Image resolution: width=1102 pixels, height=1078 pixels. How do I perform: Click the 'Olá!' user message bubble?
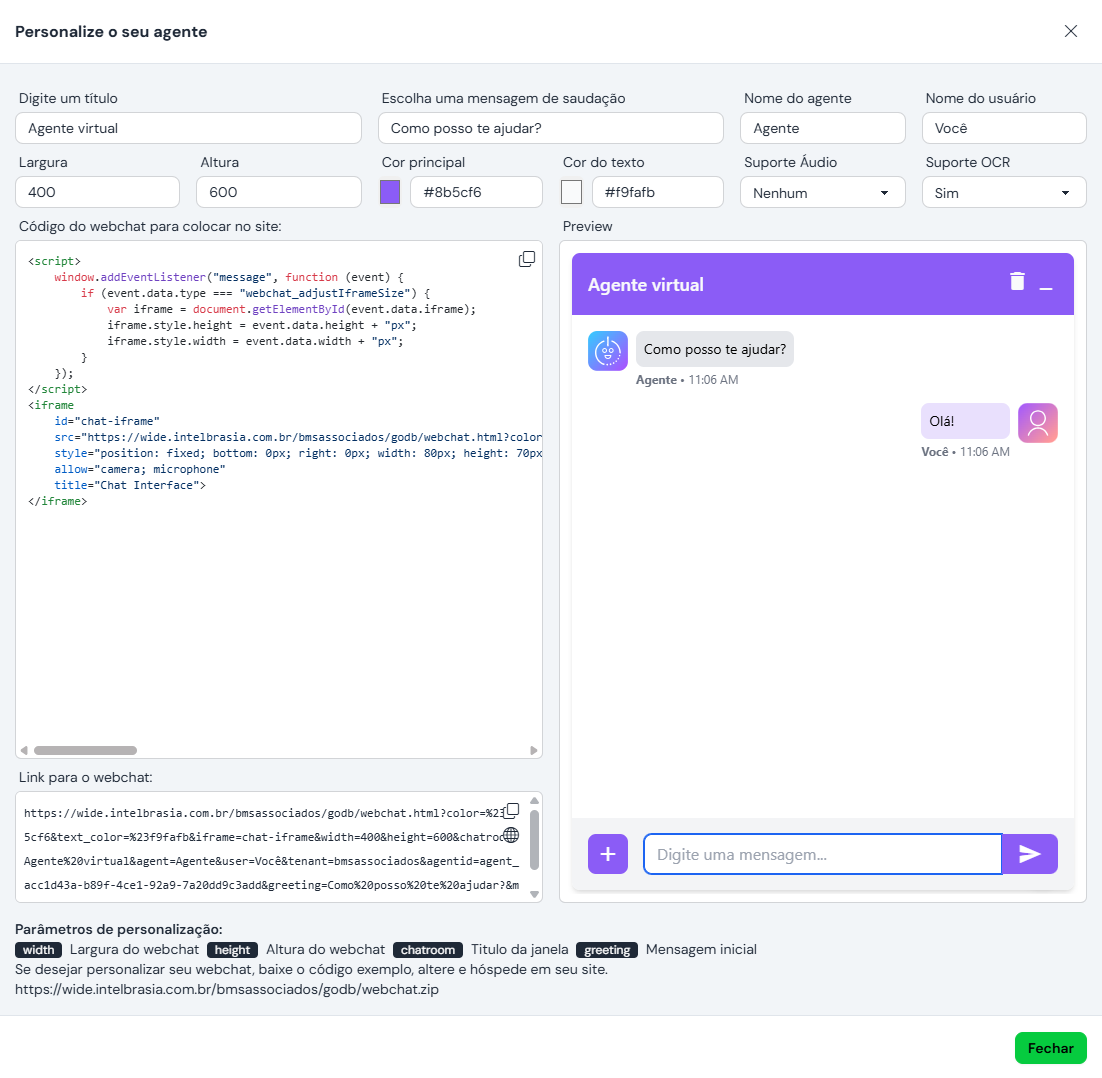[x=965, y=421]
